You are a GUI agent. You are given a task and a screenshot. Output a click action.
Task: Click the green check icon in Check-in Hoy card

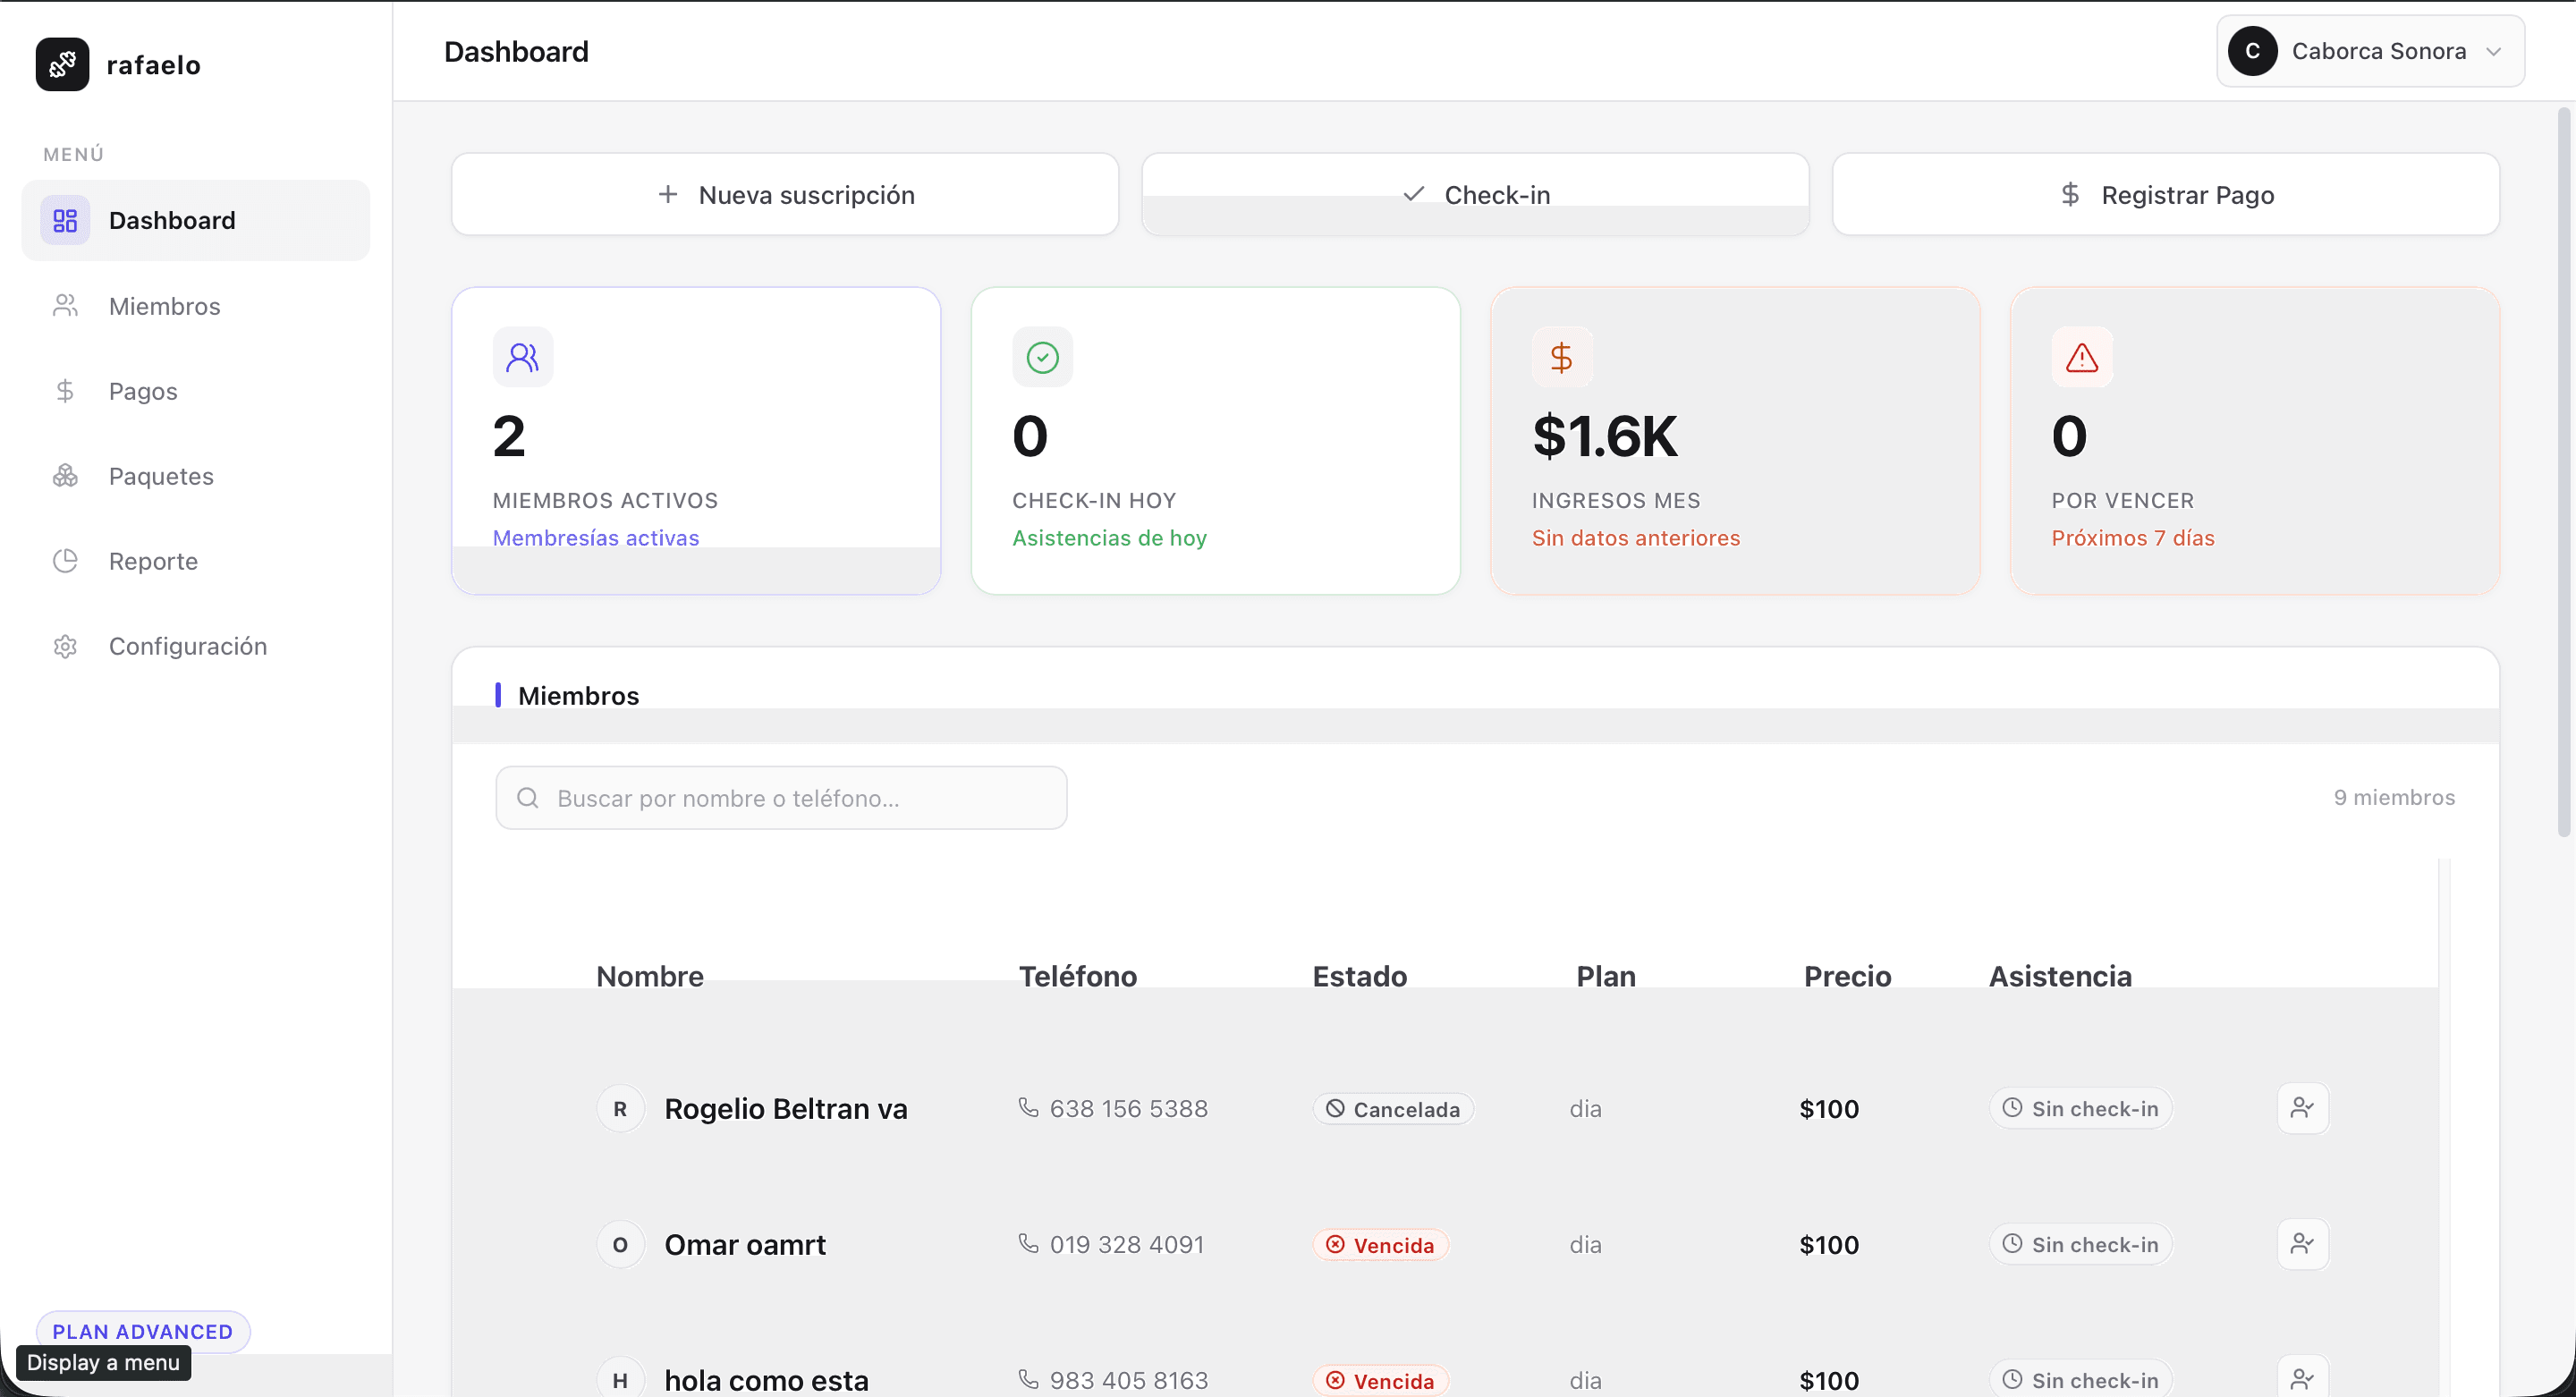click(x=1042, y=357)
